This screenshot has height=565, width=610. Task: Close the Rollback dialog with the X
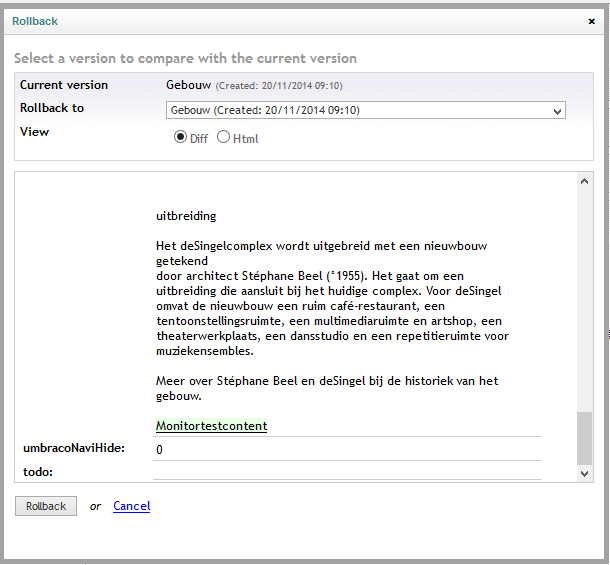[x=591, y=21]
